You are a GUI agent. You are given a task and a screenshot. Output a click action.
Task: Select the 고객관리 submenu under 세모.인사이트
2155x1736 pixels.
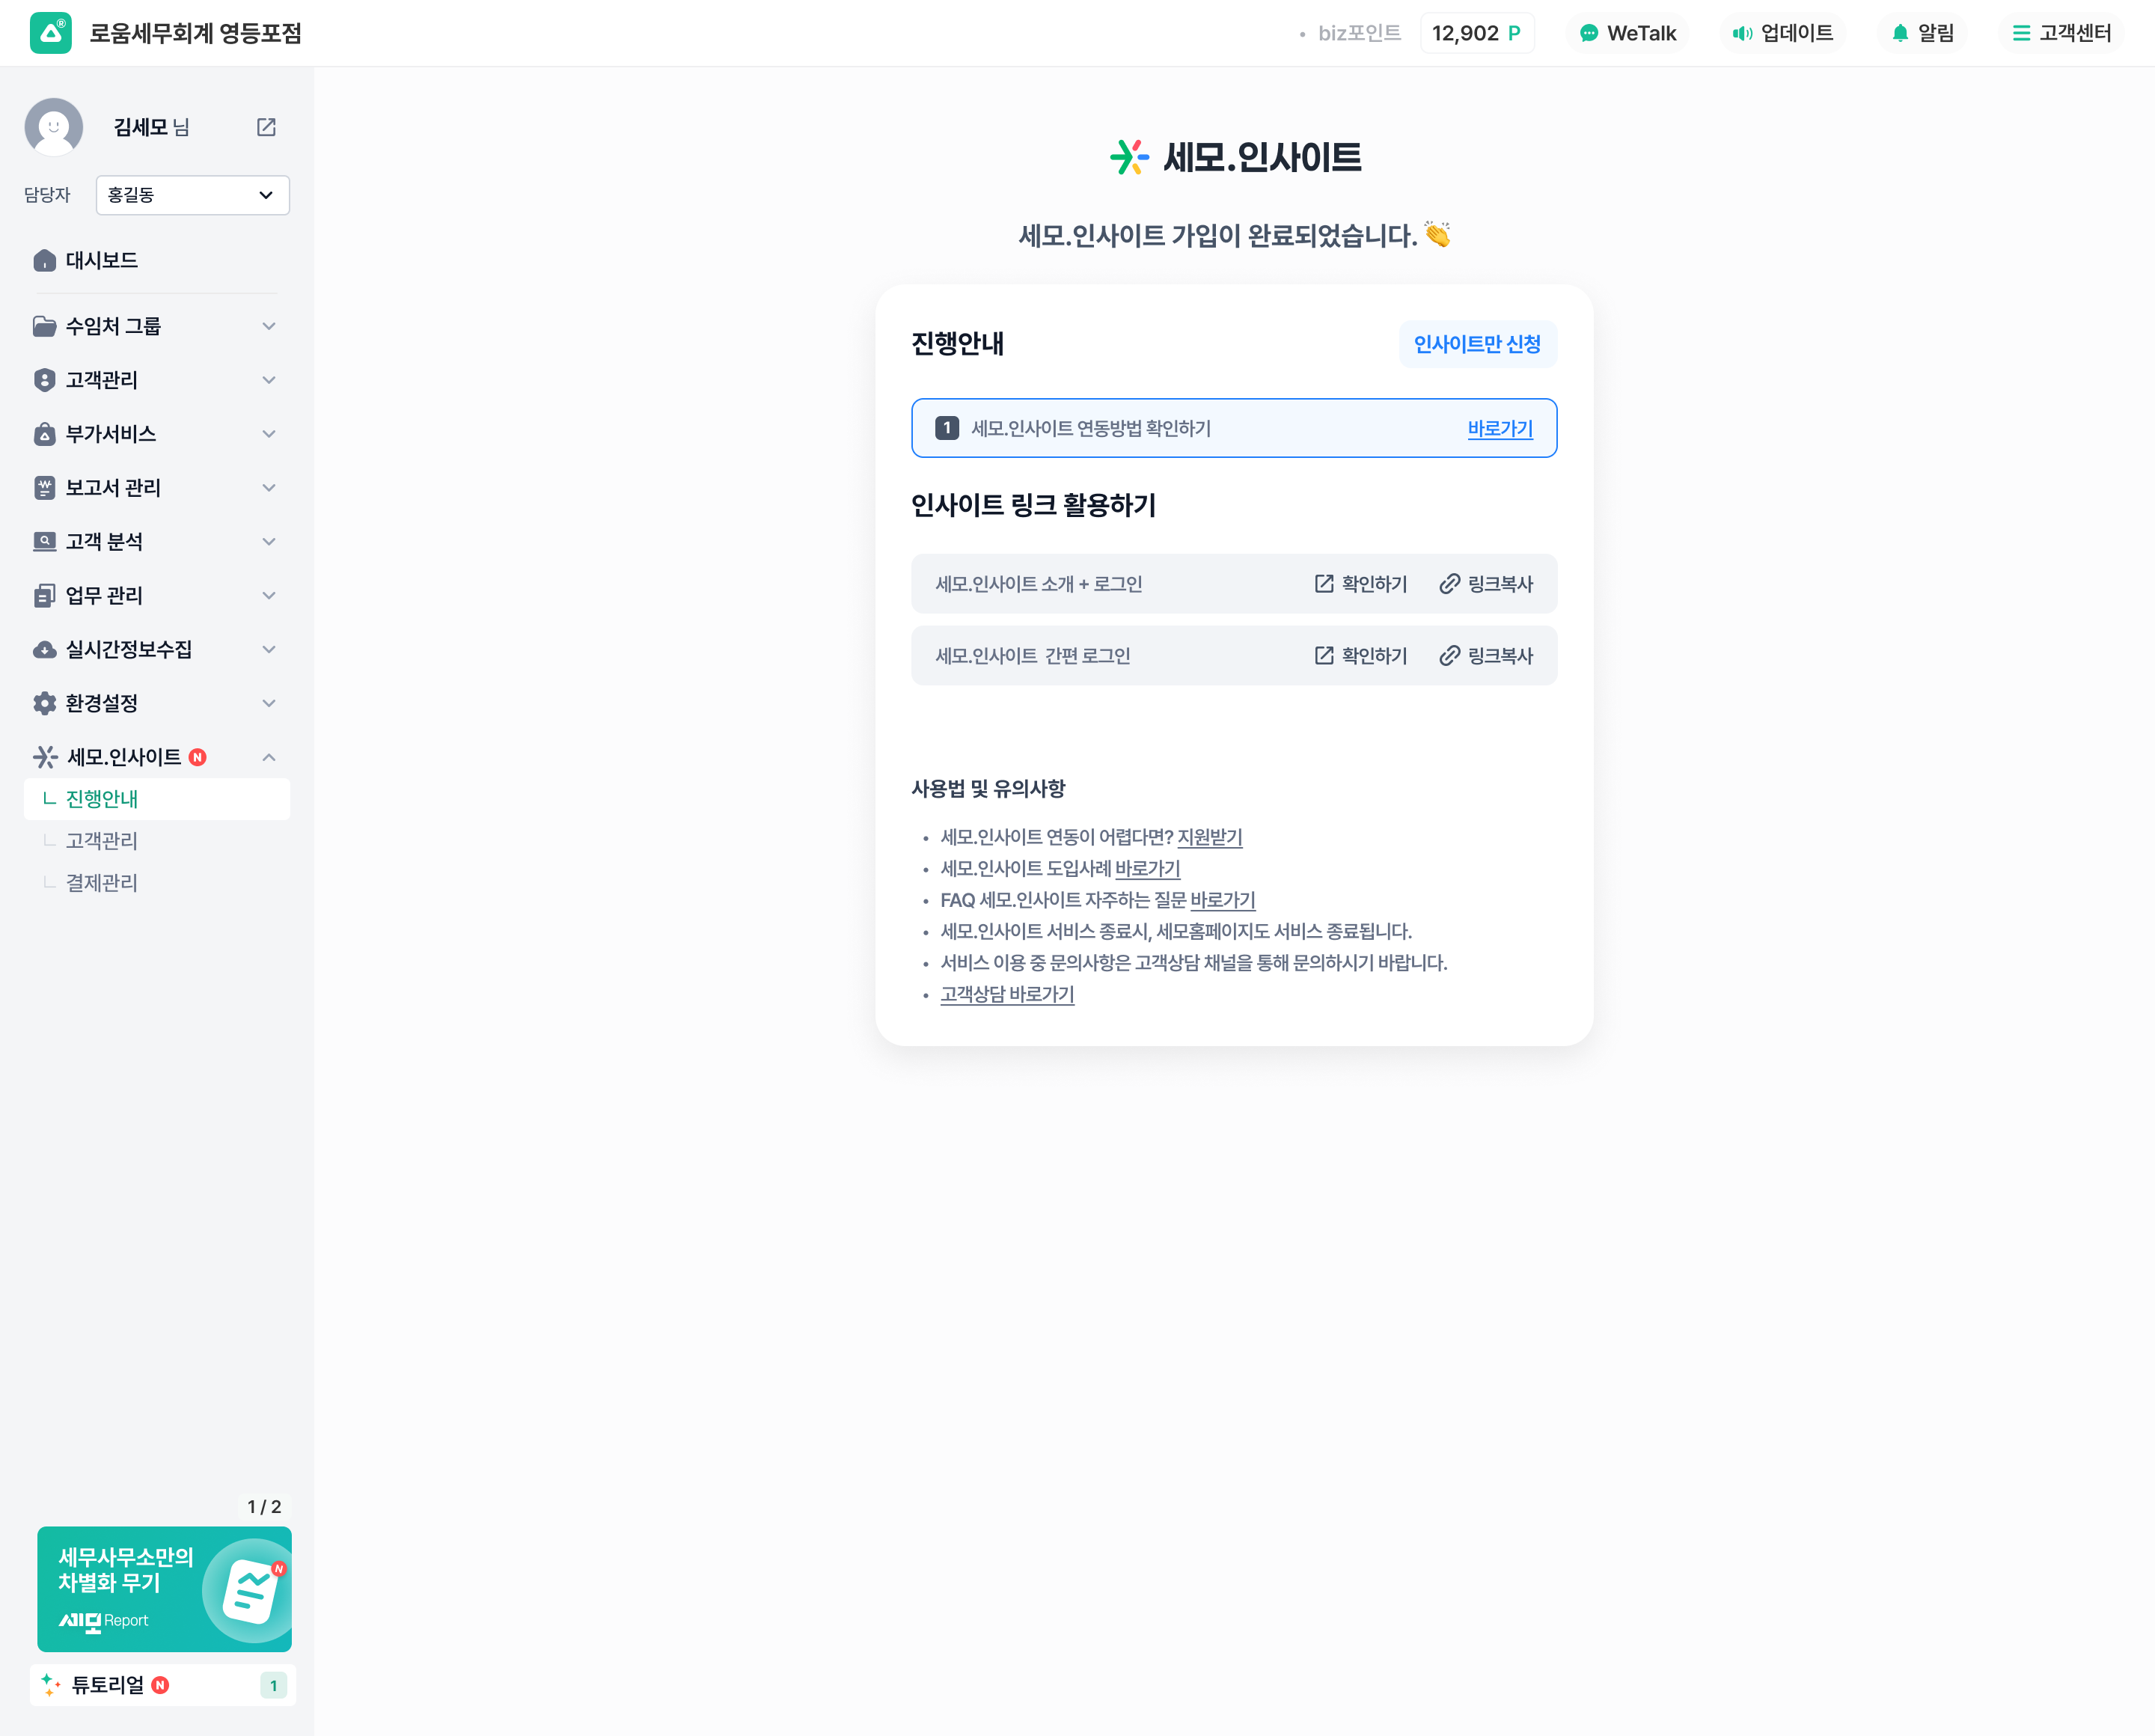click(102, 841)
